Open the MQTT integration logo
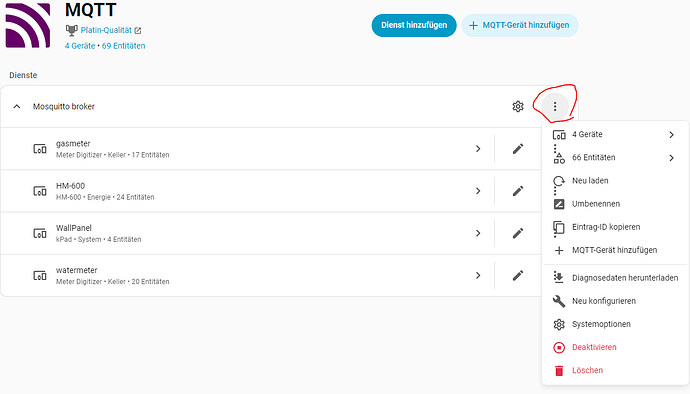Viewport: 690px width, 394px height. point(28,25)
